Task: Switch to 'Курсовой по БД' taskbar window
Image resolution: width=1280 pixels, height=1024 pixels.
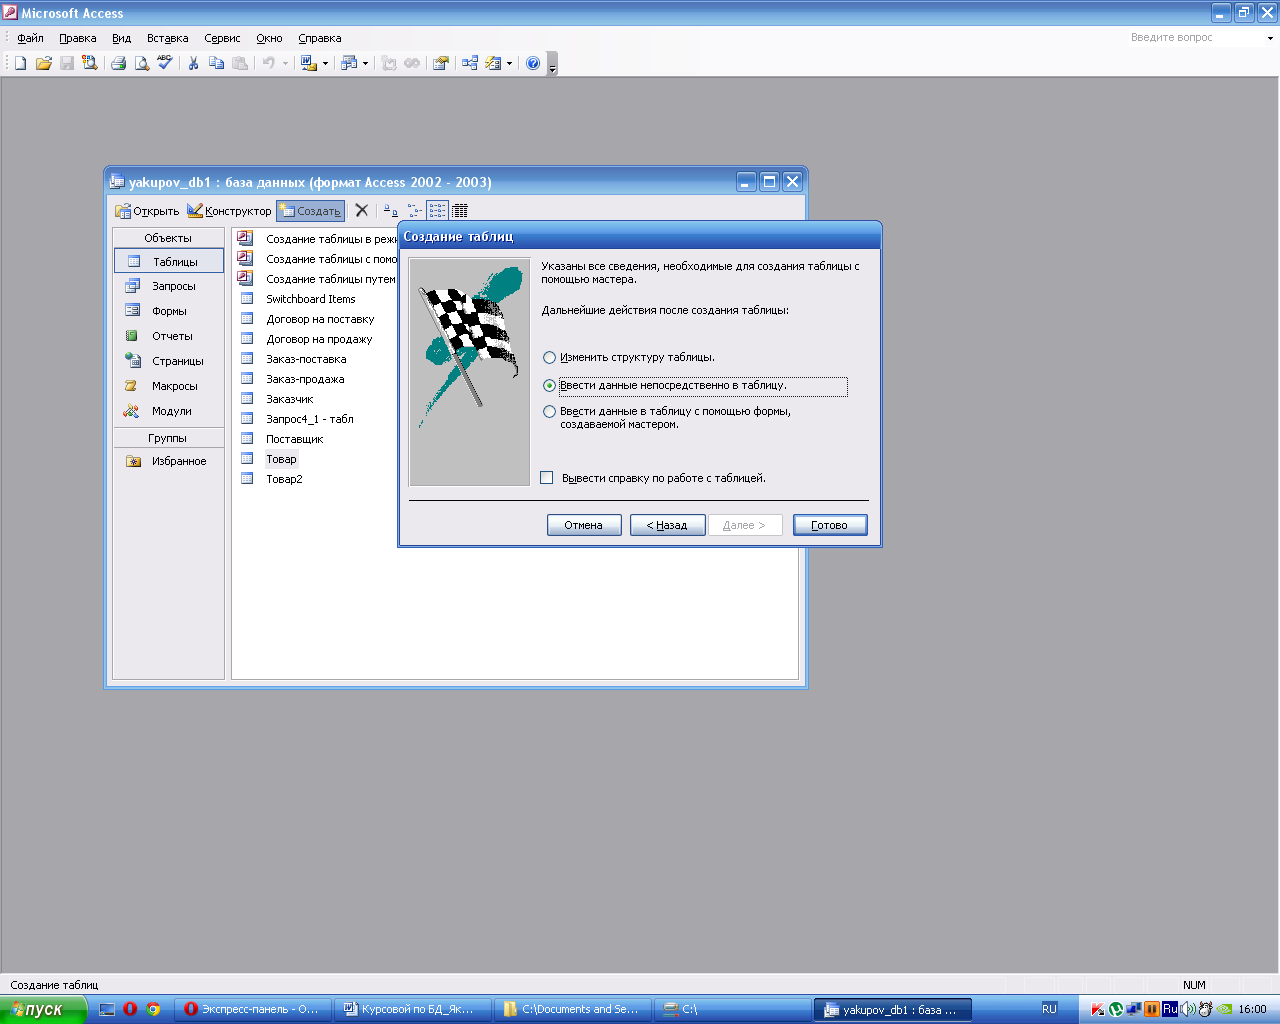Action: click(x=415, y=1009)
